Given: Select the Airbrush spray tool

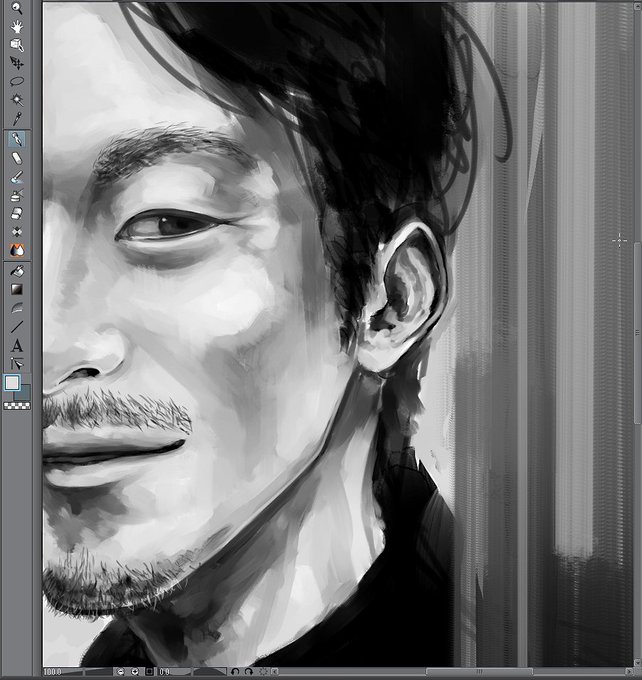Looking at the screenshot, I should pos(16,196).
